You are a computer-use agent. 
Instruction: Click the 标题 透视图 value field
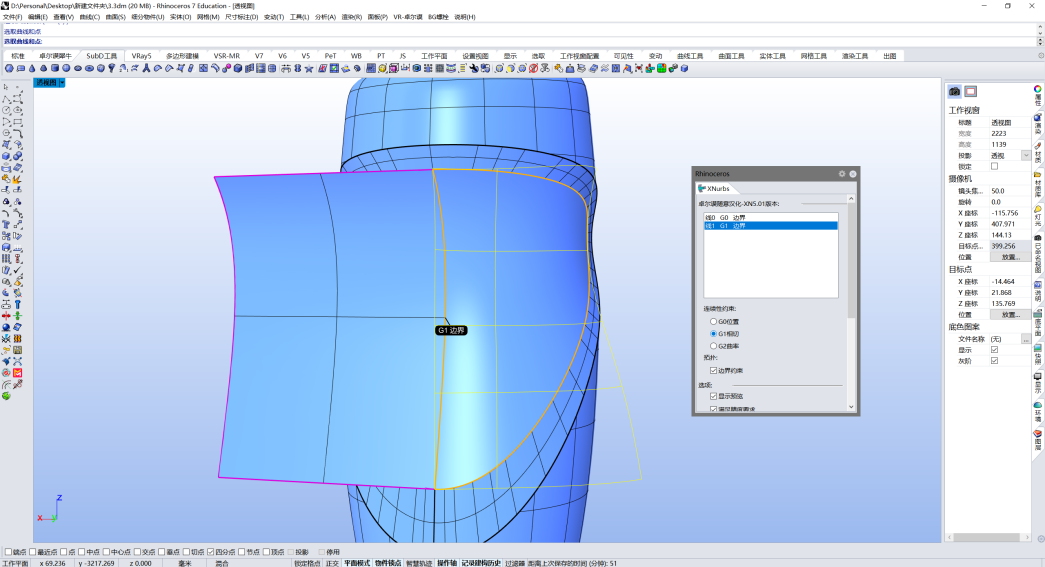coord(1010,123)
